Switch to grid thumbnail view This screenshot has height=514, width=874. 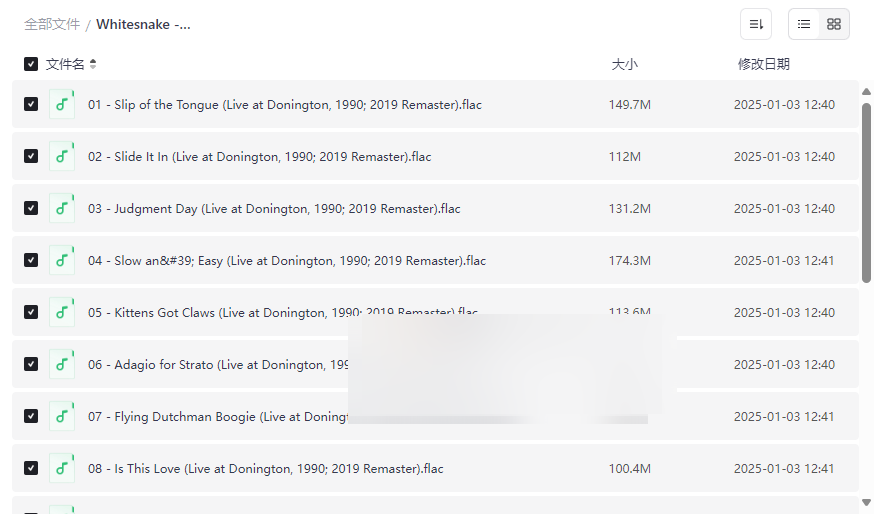(834, 24)
